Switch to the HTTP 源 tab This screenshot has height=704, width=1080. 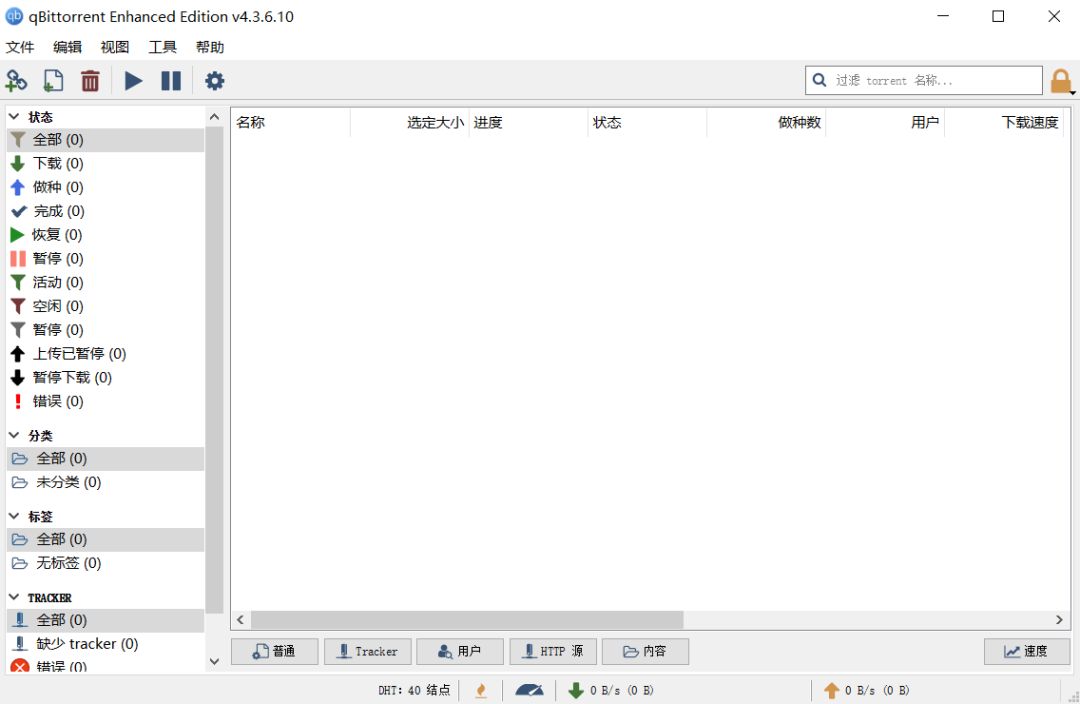[x=553, y=652]
